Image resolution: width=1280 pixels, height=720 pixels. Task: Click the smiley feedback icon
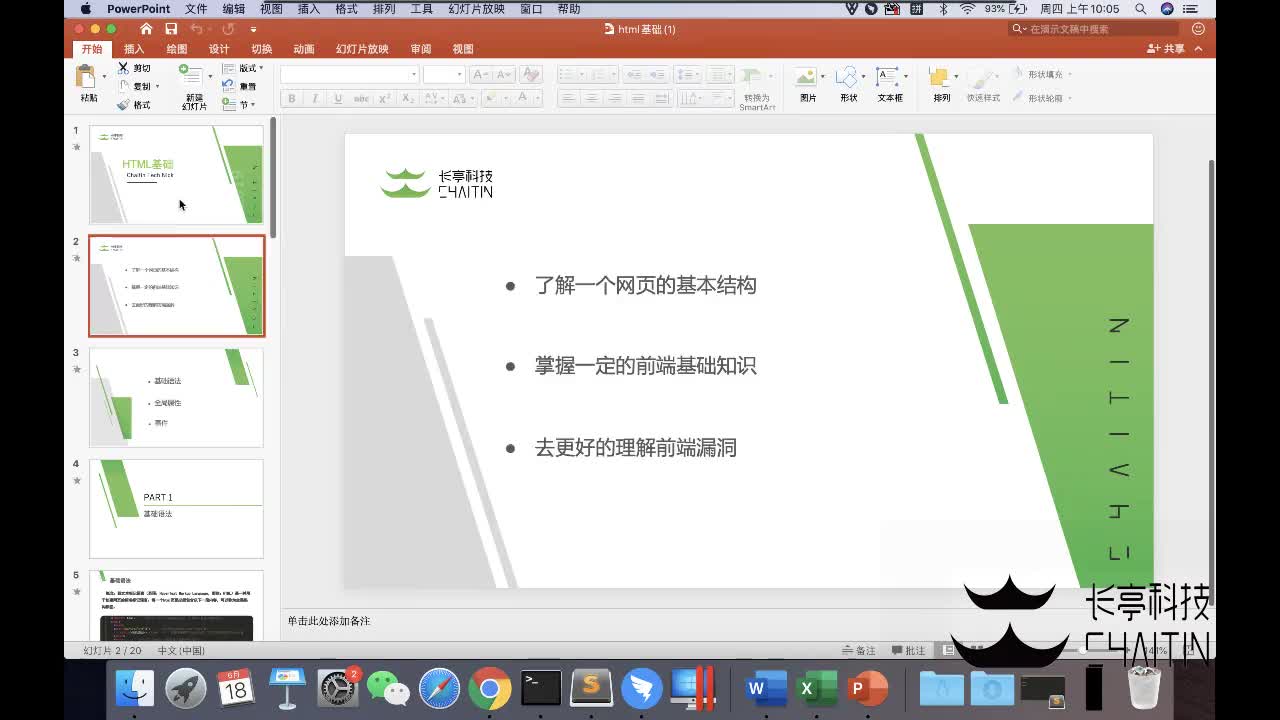pyautogui.click(x=1198, y=29)
